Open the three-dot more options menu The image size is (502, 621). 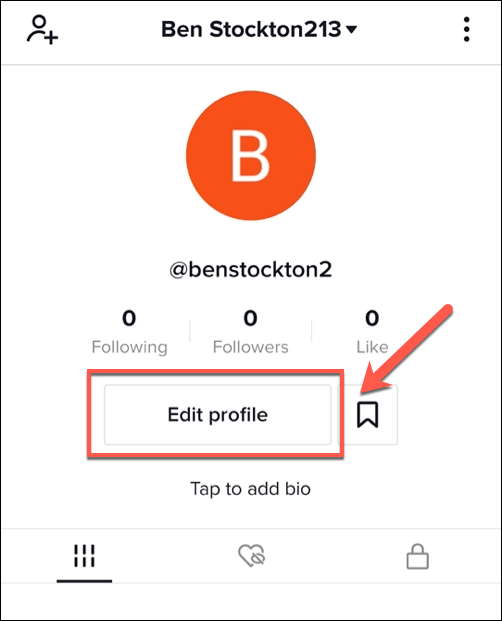tap(466, 29)
